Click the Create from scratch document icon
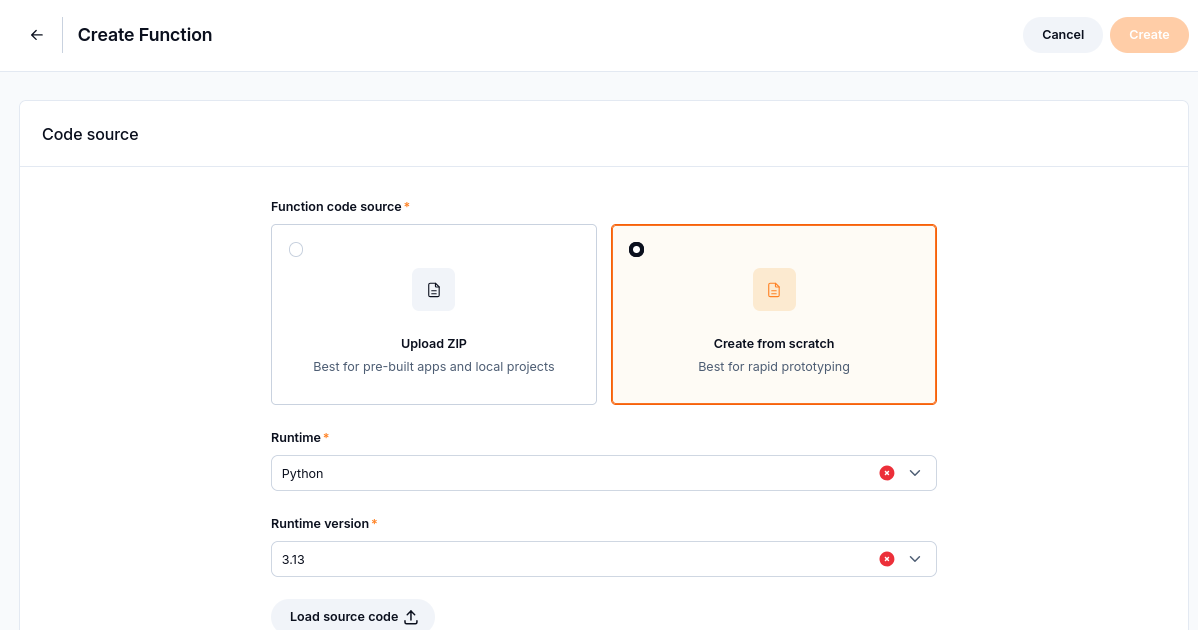The width and height of the screenshot is (1198, 630). 774,289
